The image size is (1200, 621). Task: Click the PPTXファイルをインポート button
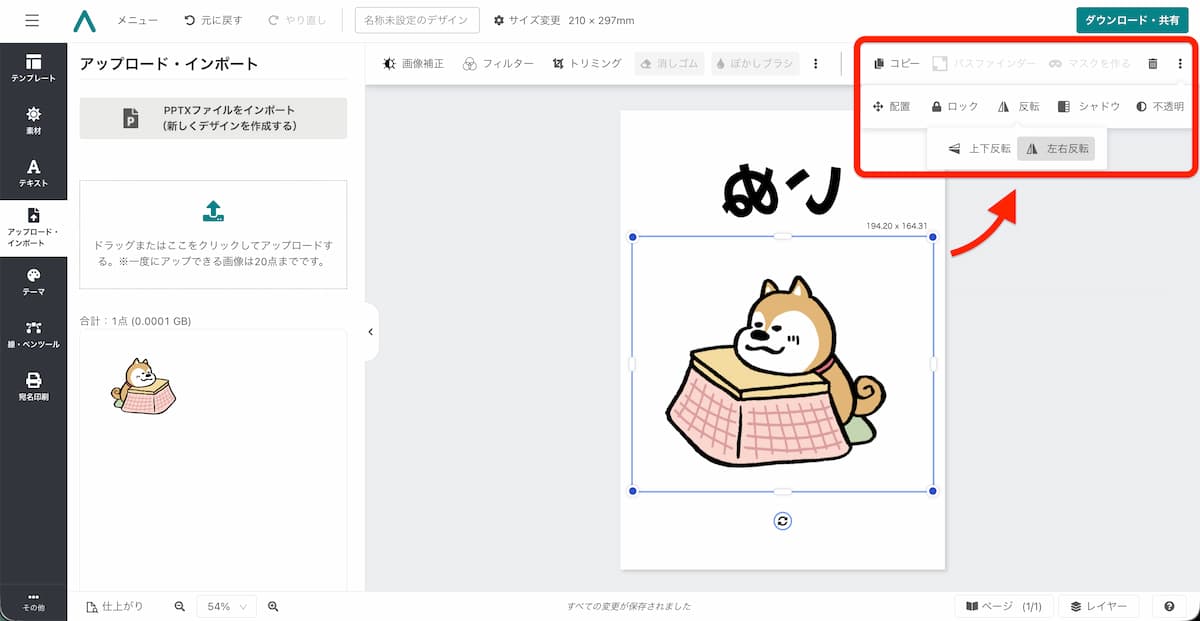tap(212, 117)
